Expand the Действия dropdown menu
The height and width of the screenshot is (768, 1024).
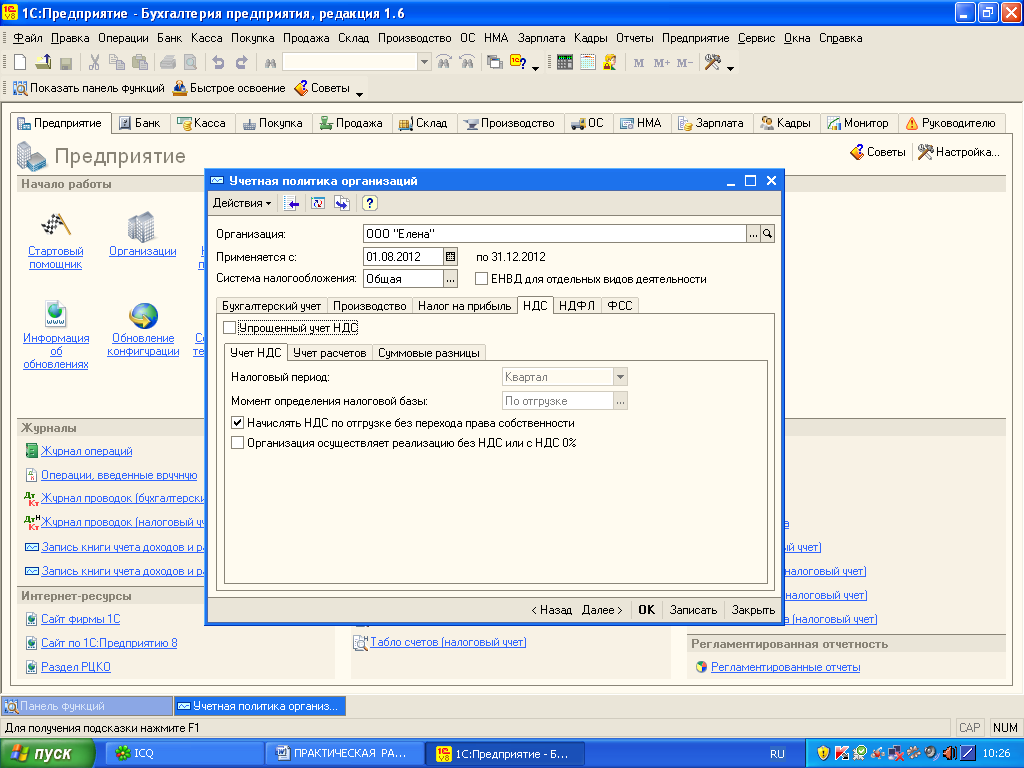coord(242,204)
